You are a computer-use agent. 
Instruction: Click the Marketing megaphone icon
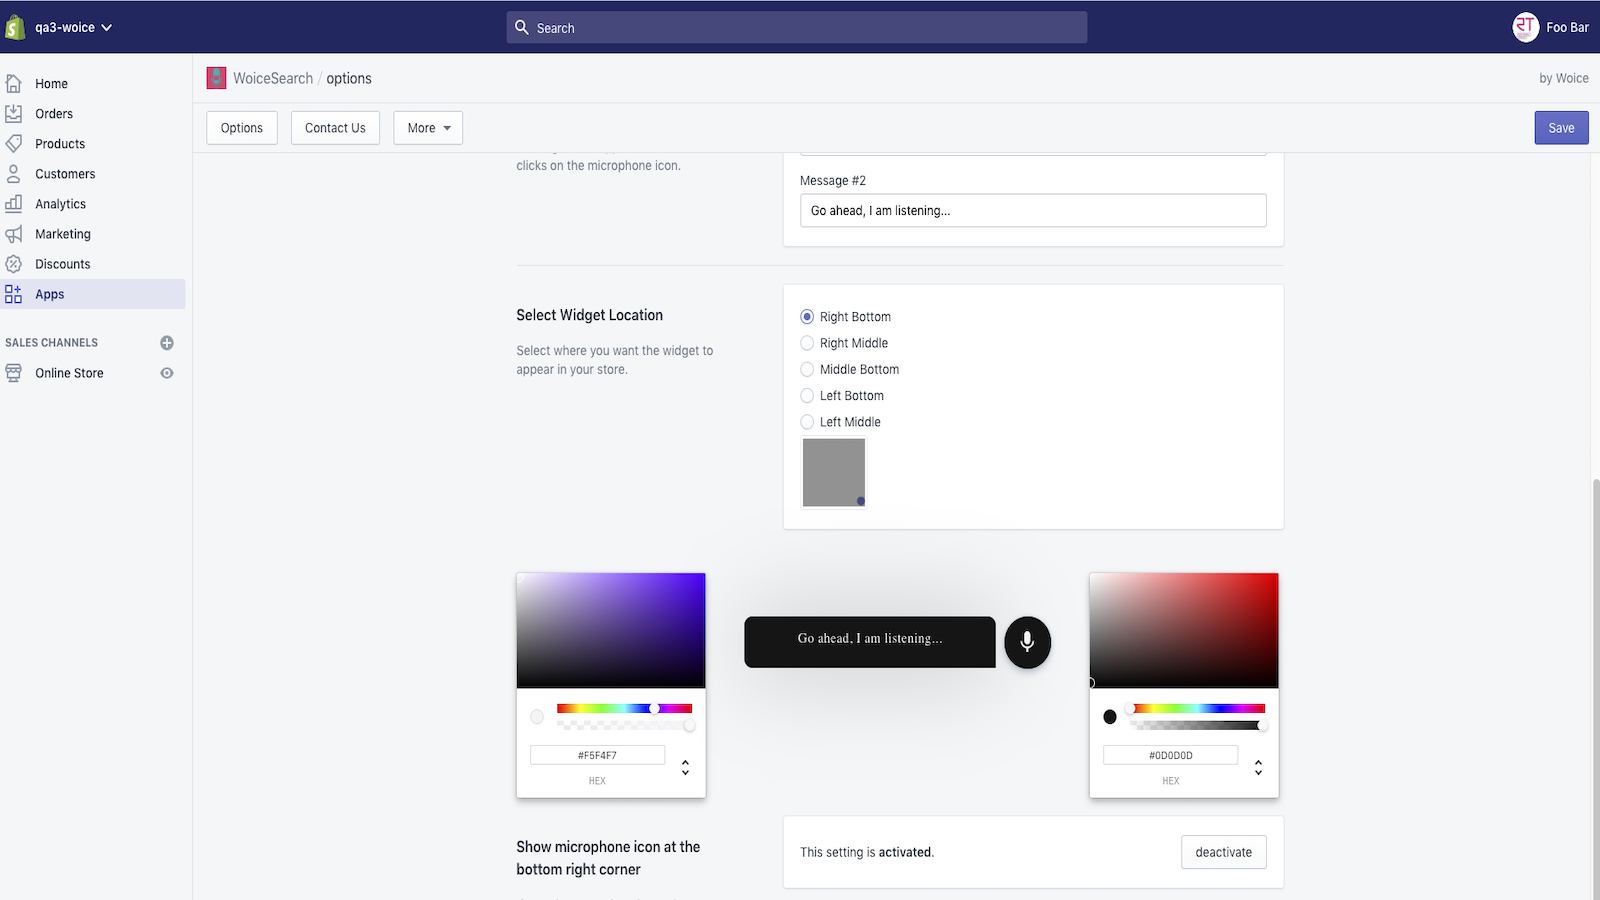click(x=14, y=234)
